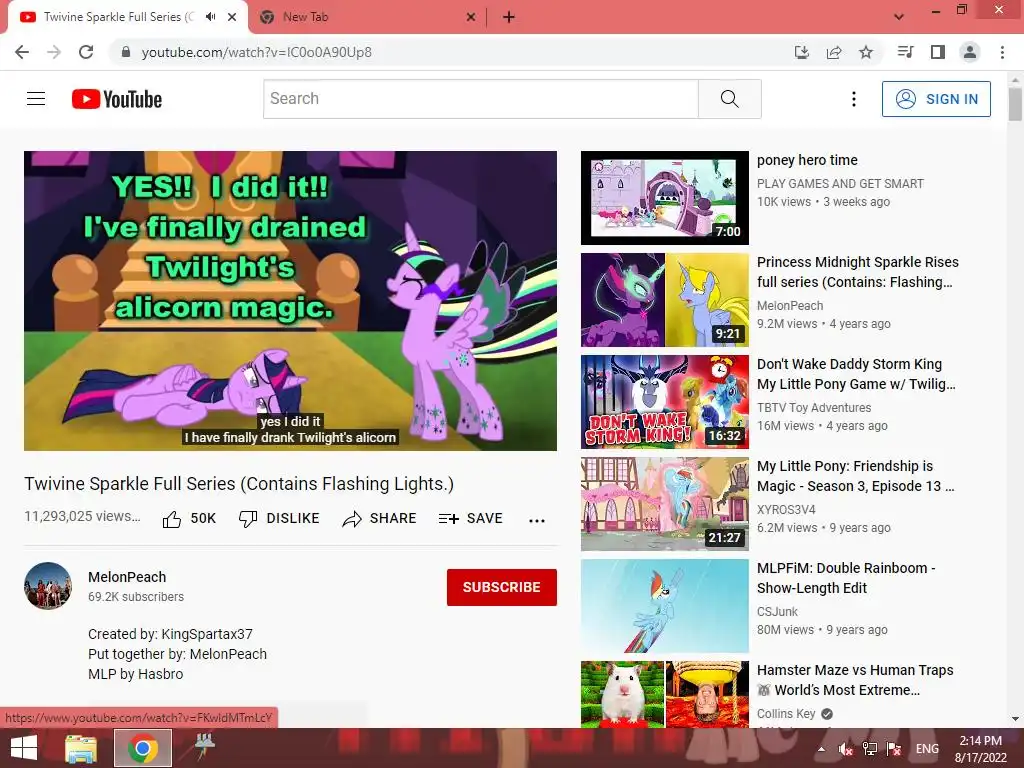The width and height of the screenshot is (1024, 768).
Task: Click the Chrome taskbar icon
Action: pyautogui.click(x=143, y=748)
